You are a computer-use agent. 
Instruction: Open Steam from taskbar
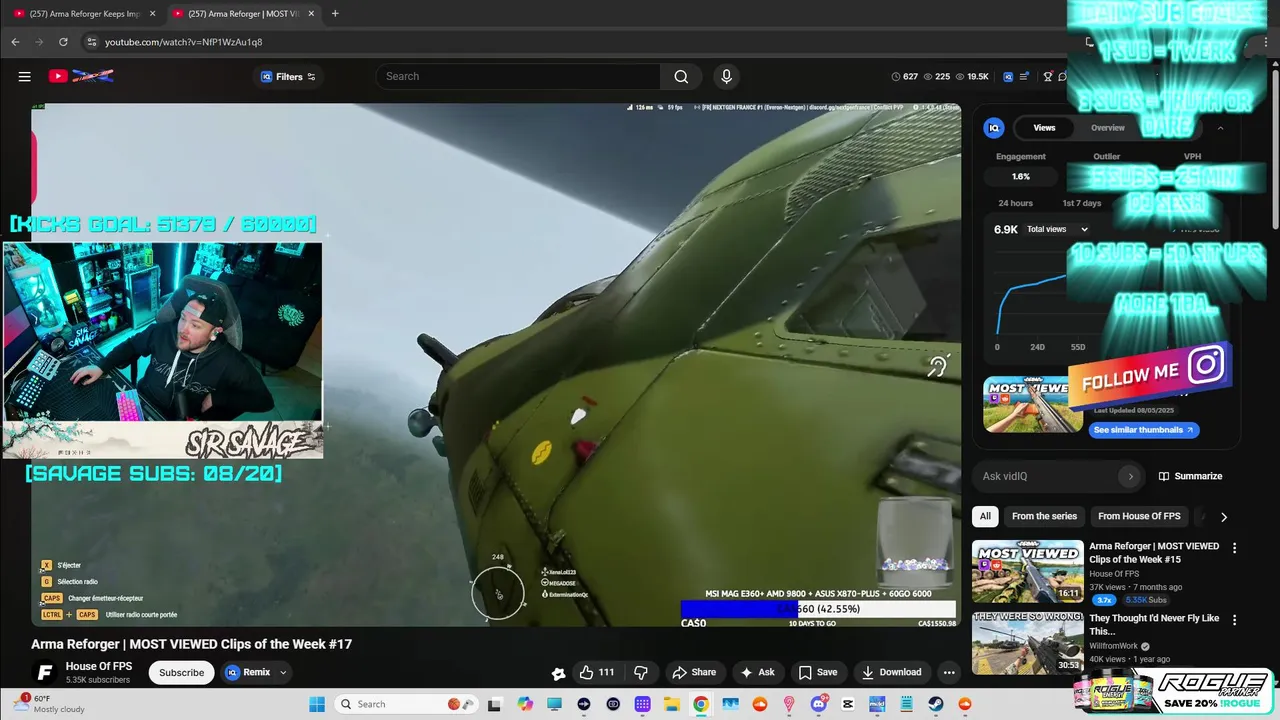coord(936,704)
